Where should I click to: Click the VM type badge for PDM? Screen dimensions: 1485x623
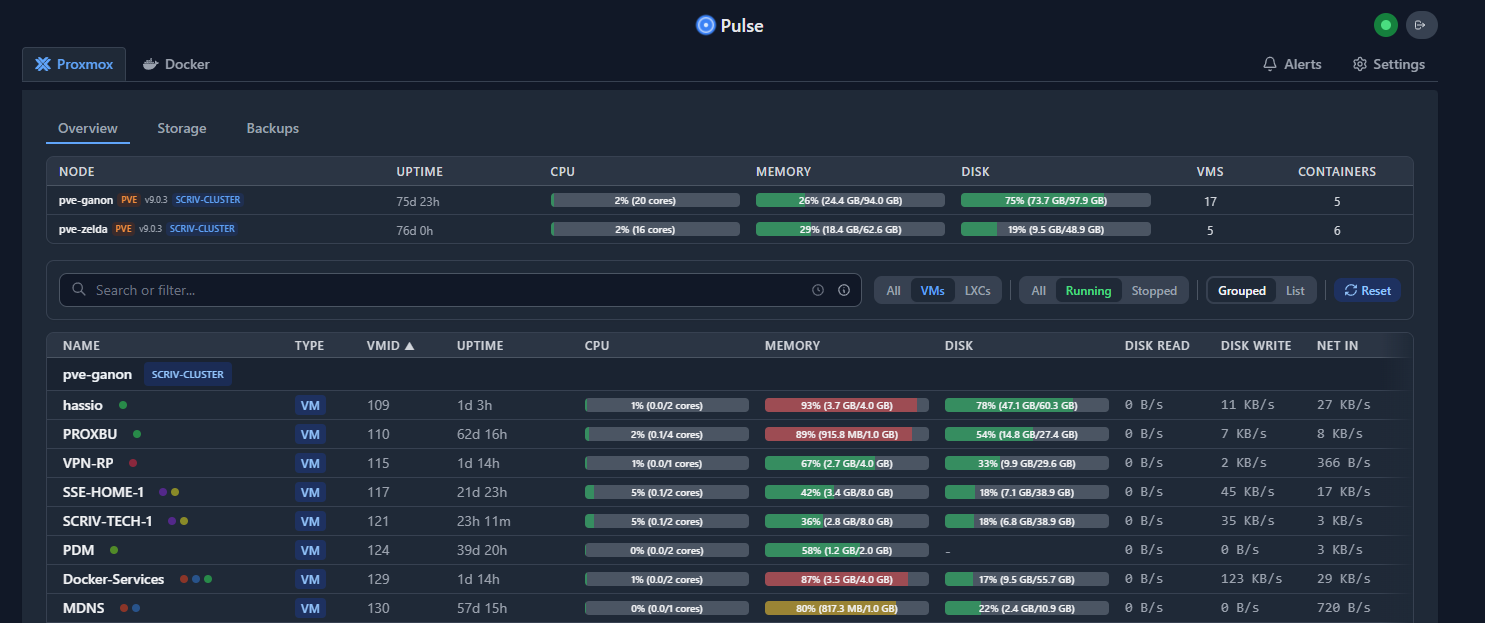coord(310,551)
